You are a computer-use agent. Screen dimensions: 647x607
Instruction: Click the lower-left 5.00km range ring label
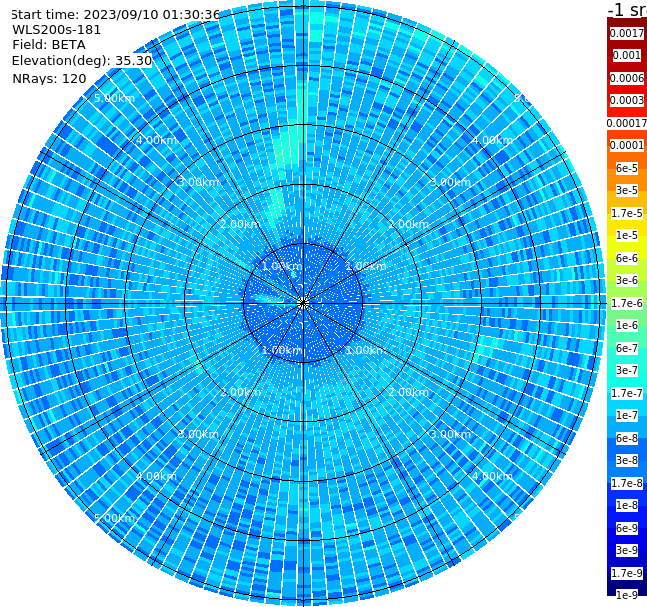[114, 518]
